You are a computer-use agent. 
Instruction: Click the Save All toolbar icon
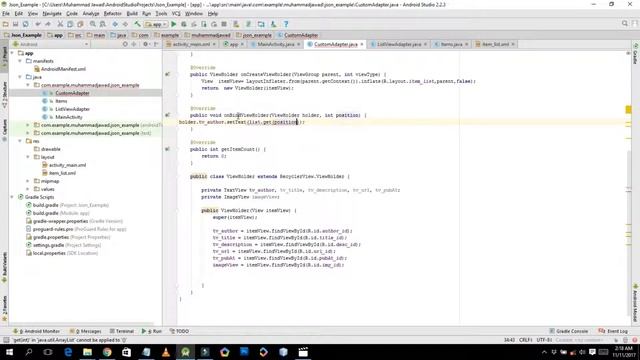click(x=16, y=24)
